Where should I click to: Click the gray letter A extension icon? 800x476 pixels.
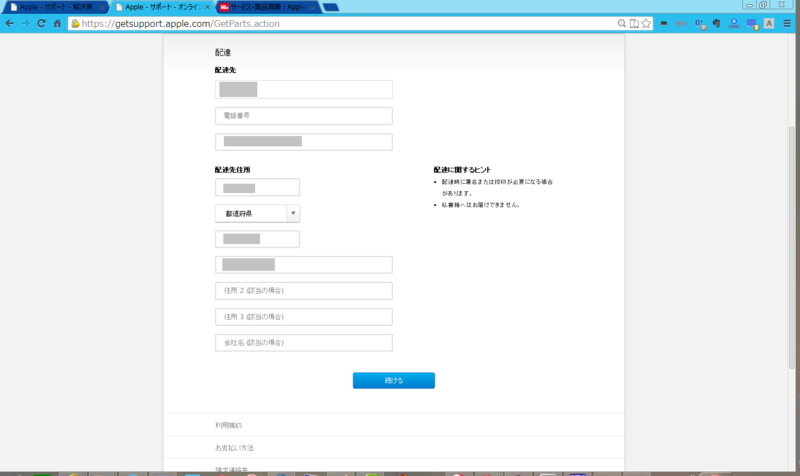coord(769,23)
